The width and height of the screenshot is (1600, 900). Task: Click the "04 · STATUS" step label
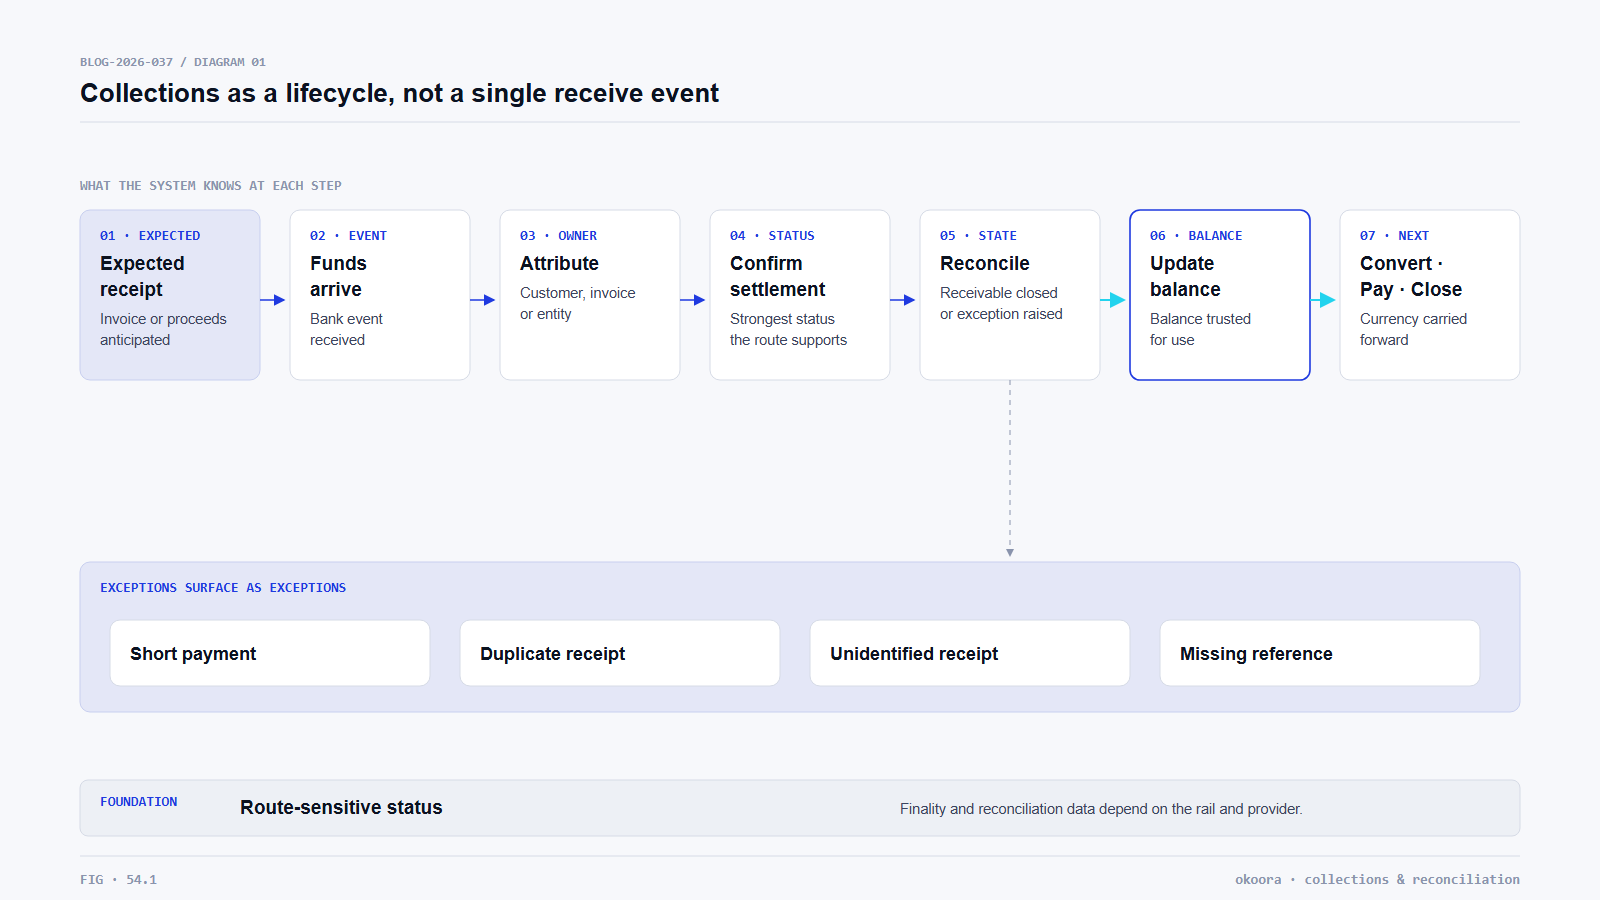772,236
